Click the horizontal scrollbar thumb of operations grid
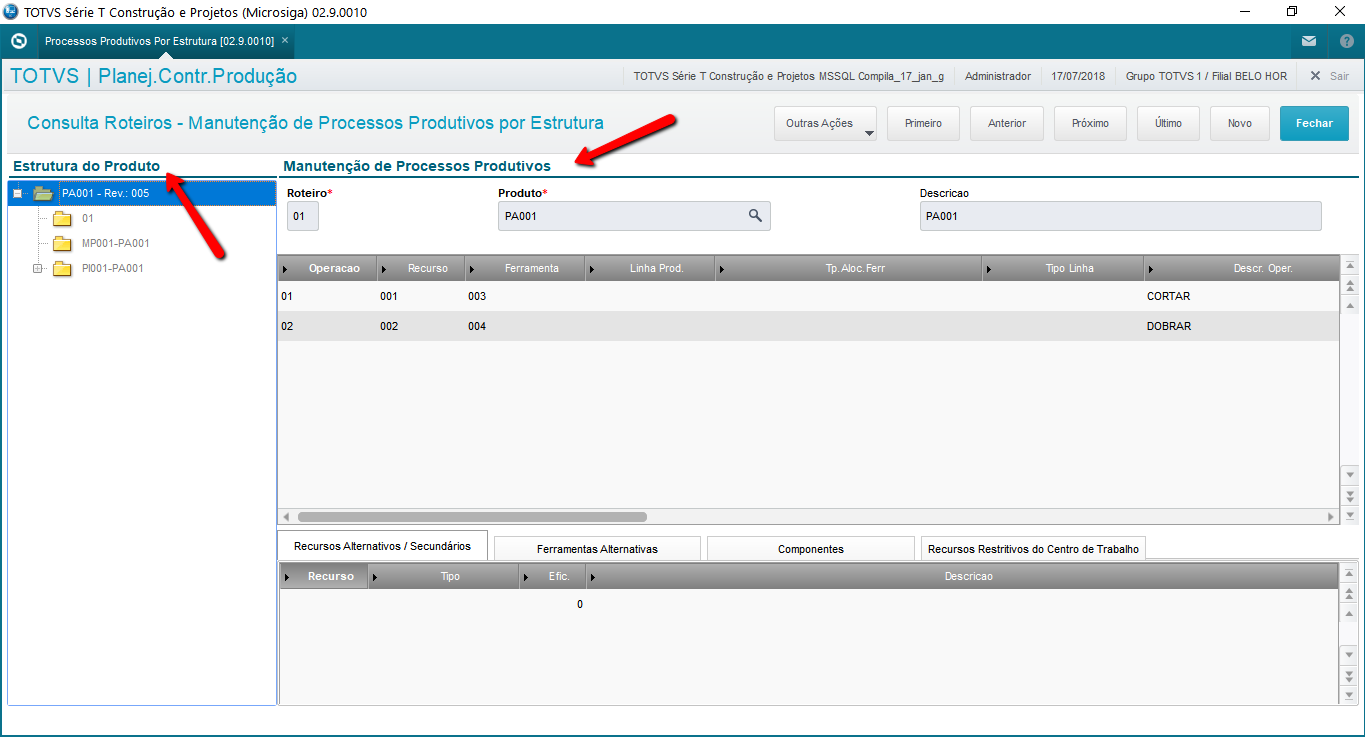 (x=472, y=517)
